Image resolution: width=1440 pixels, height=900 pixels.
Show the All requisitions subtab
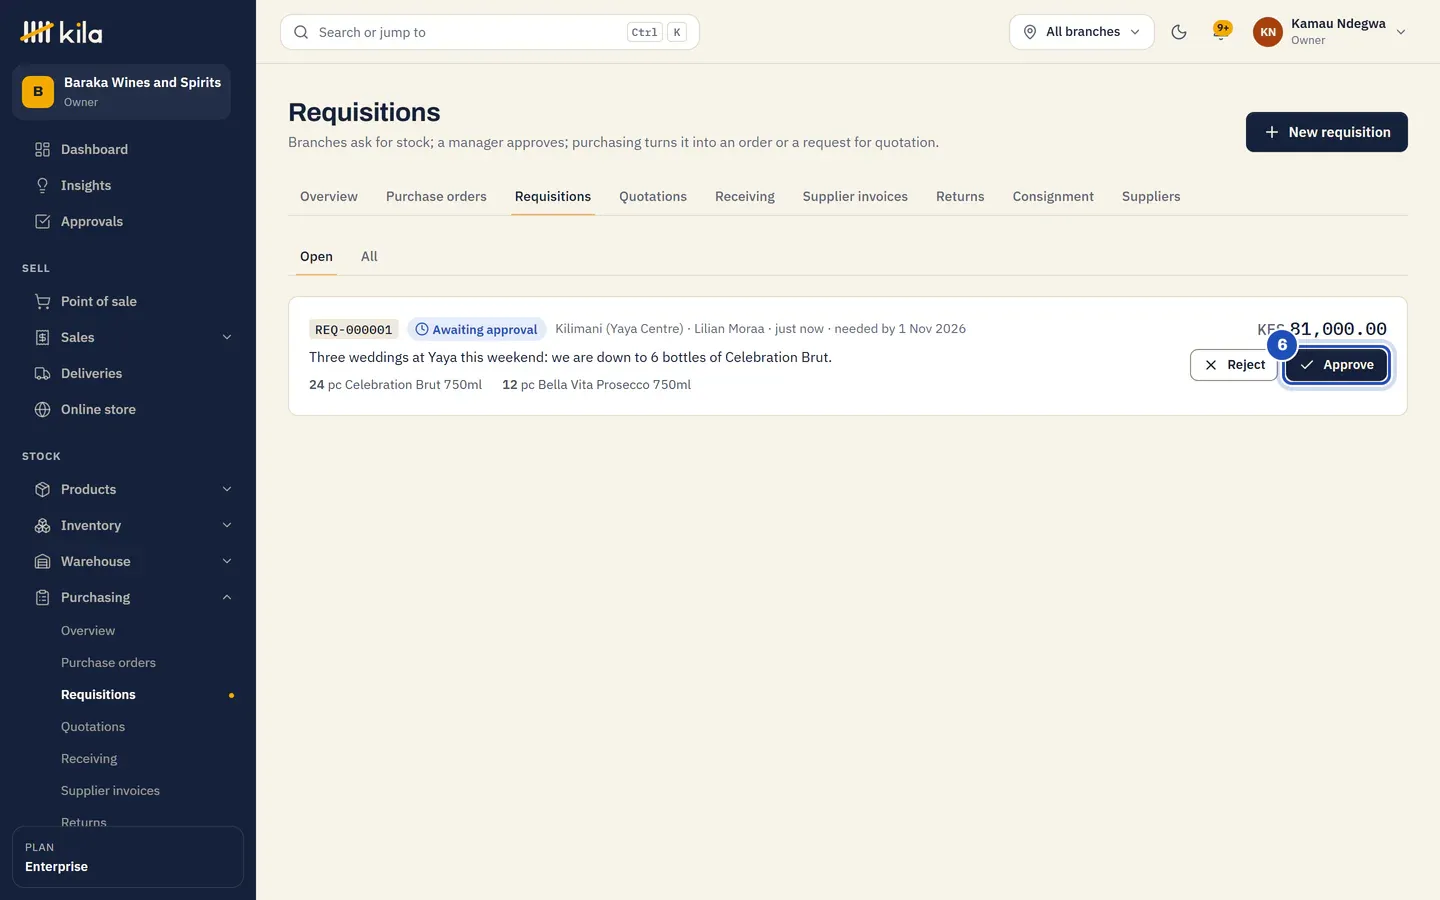pos(369,257)
